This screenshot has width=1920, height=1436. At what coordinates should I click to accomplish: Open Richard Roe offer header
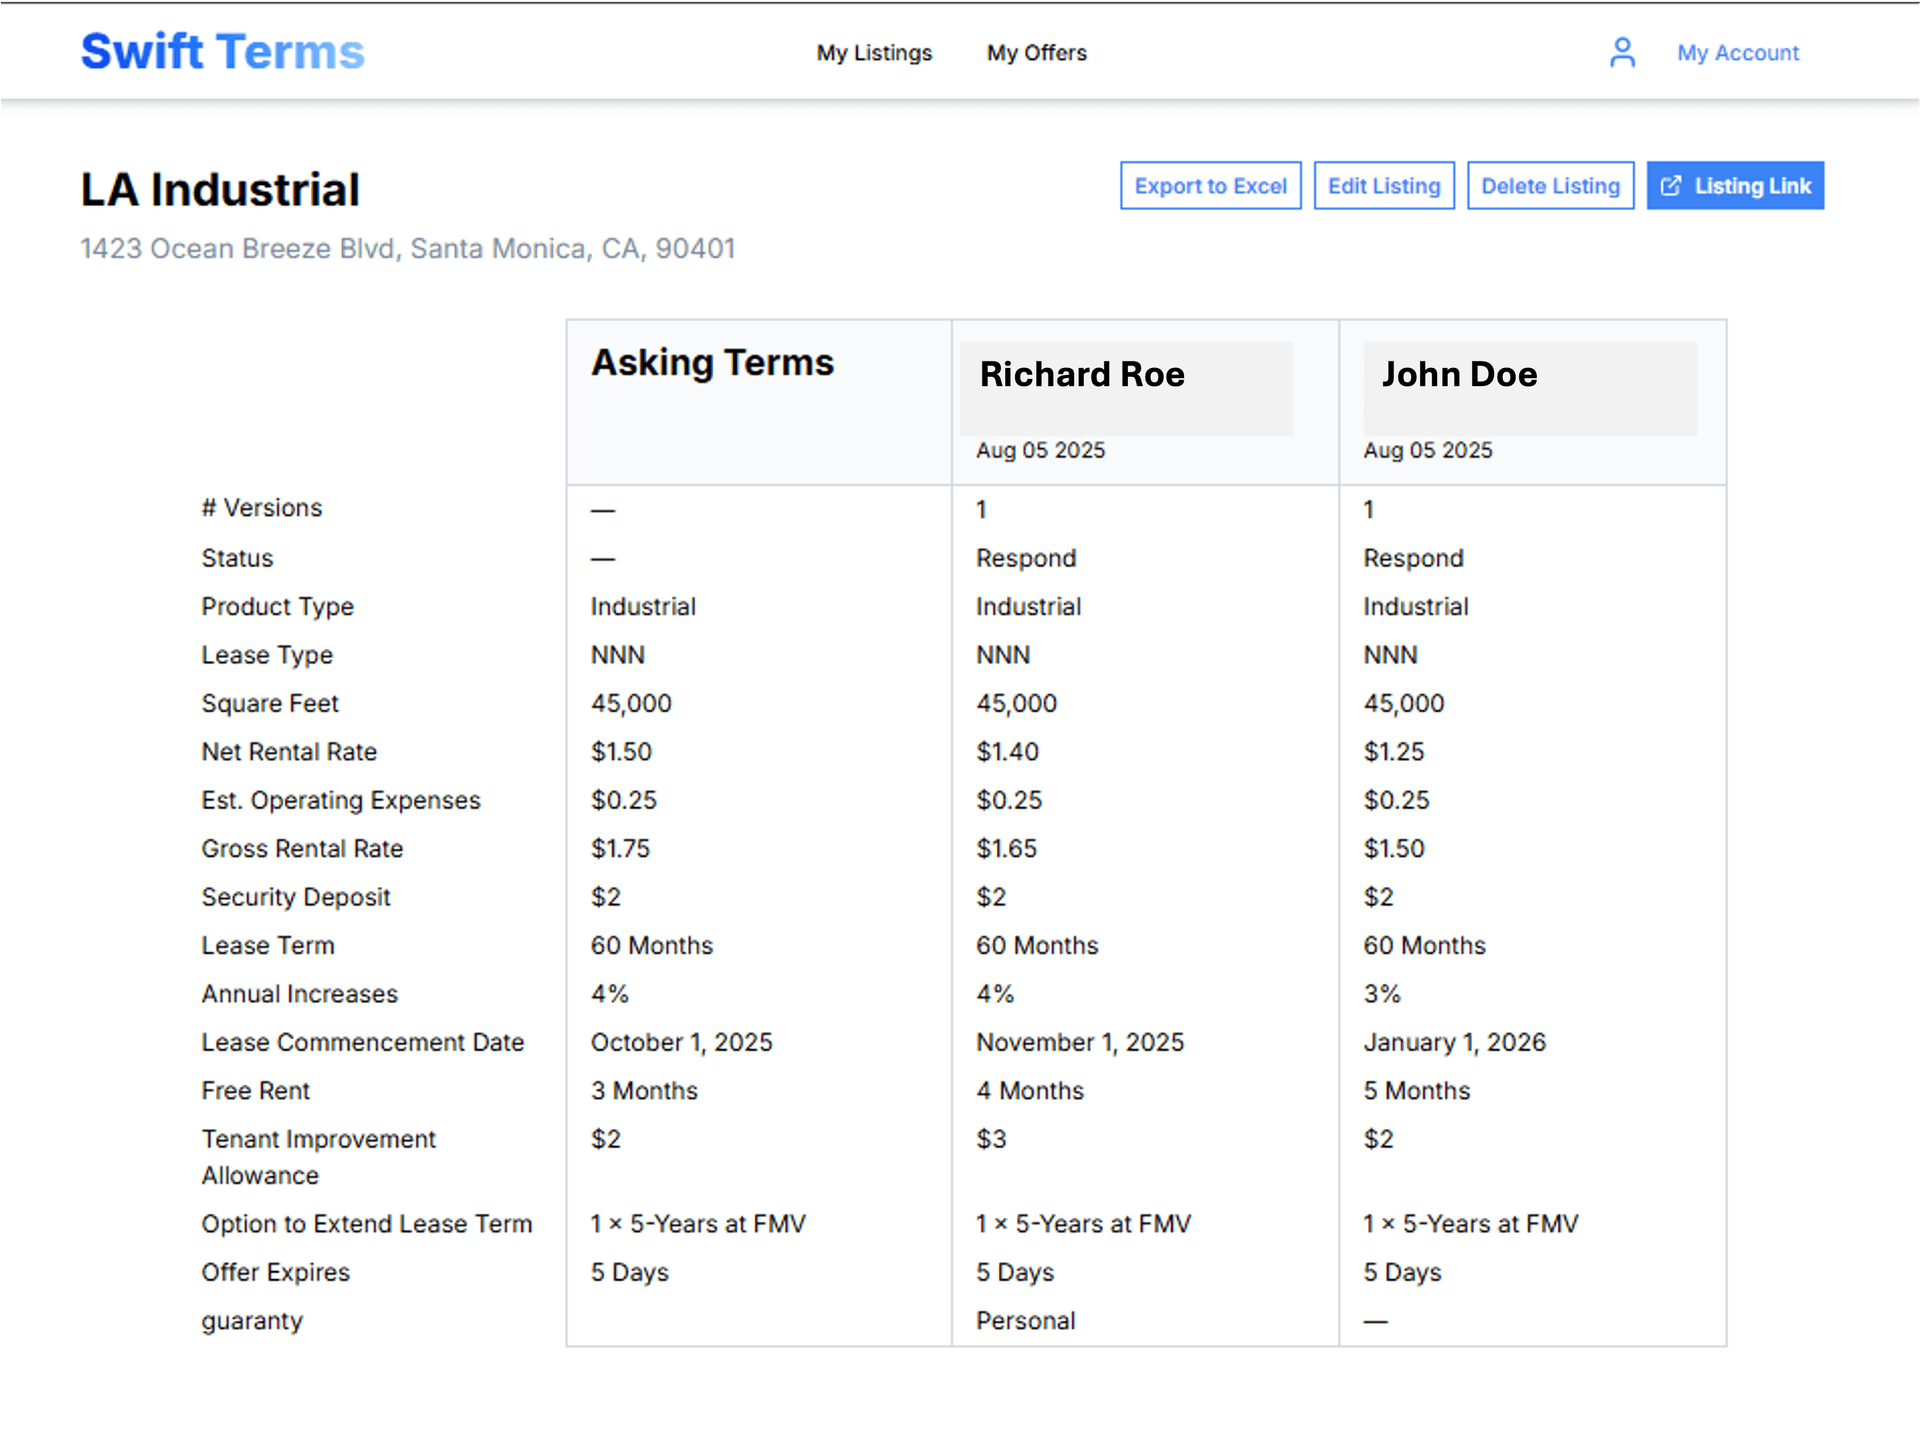tap(1082, 375)
